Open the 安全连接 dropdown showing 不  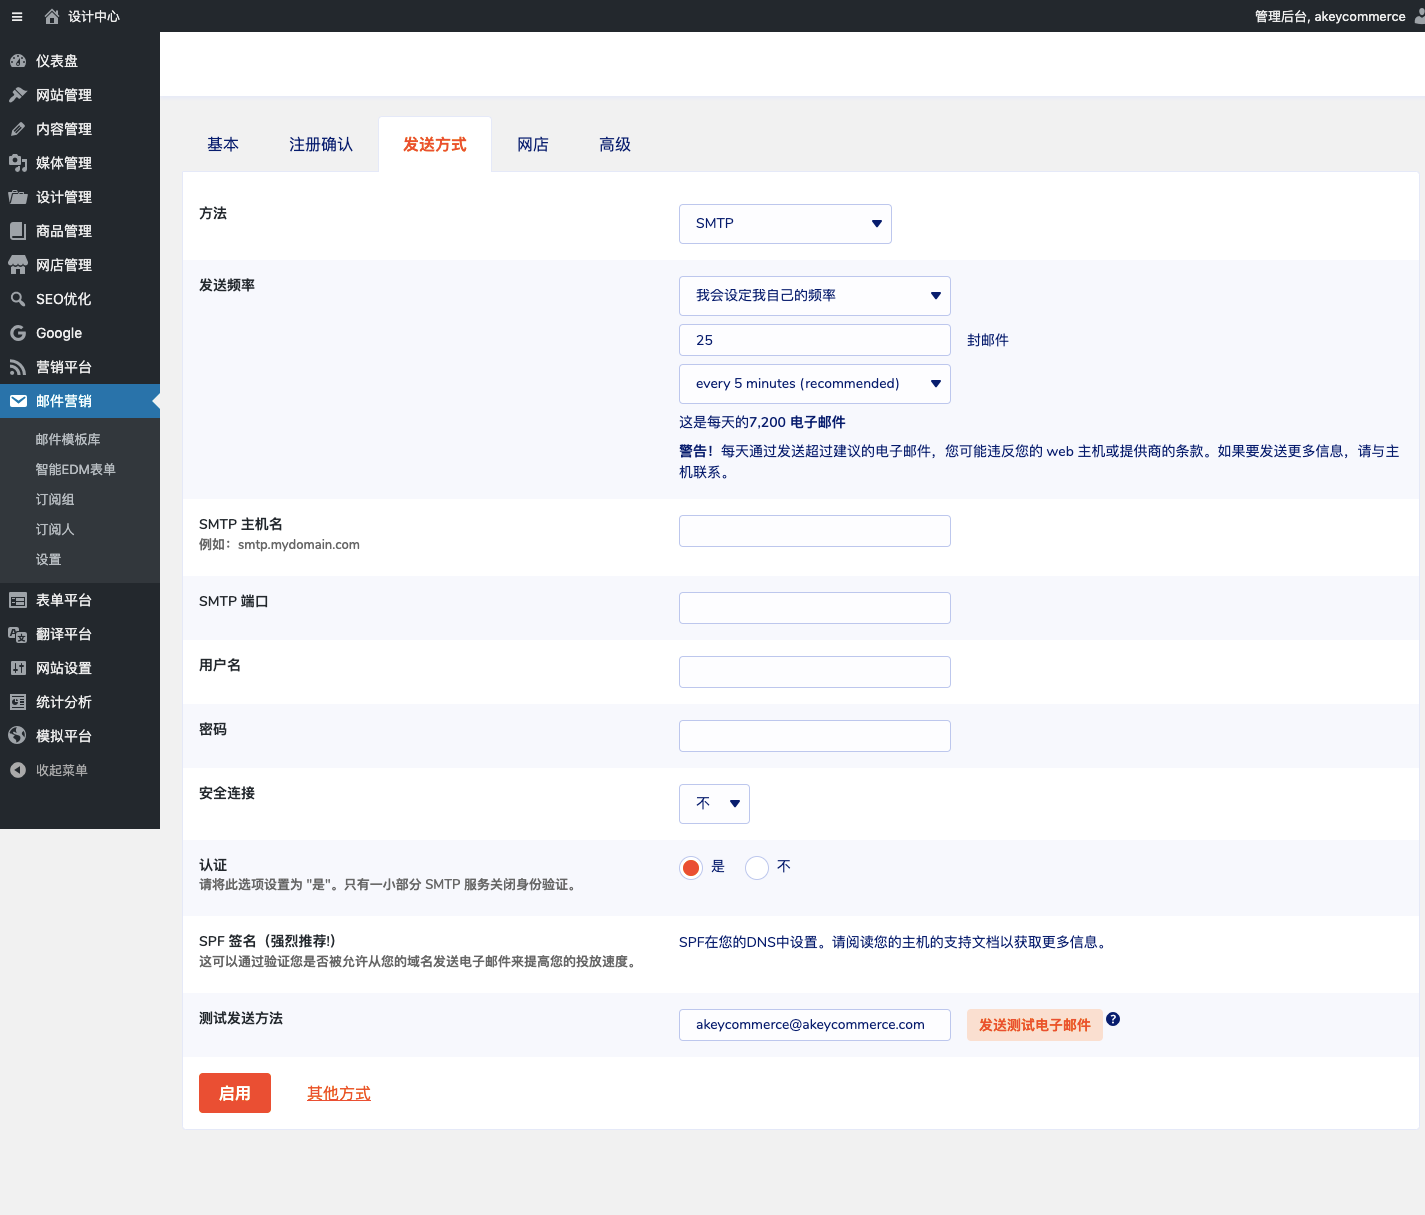(714, 804)
